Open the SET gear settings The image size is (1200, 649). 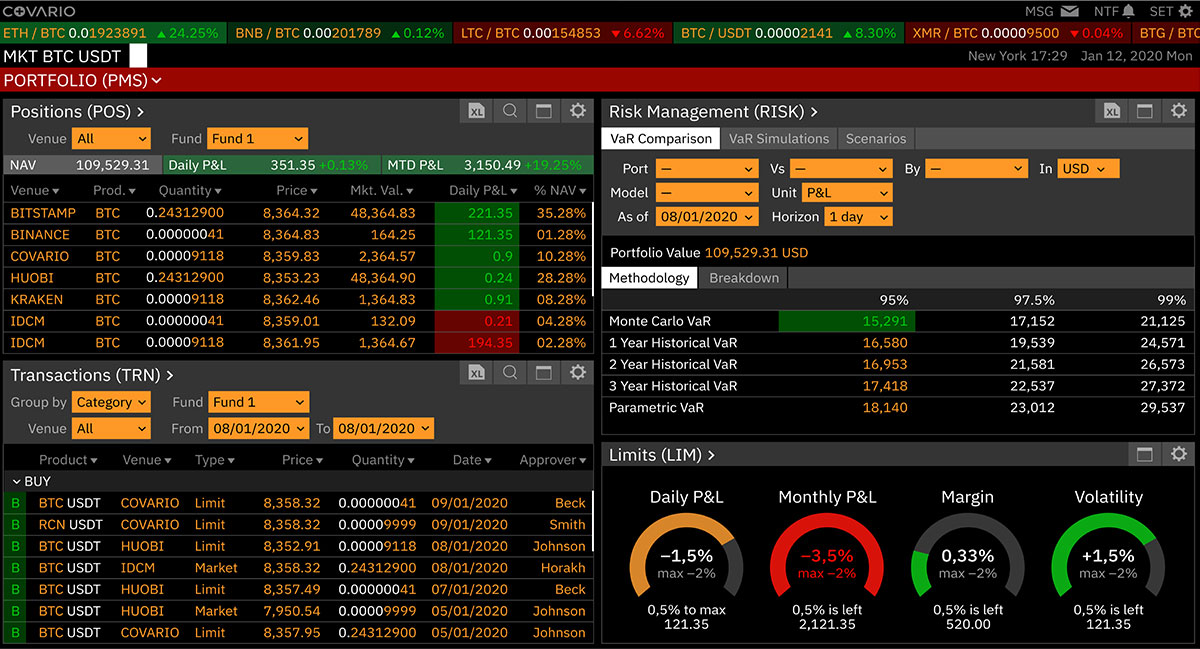[1184, 11]
